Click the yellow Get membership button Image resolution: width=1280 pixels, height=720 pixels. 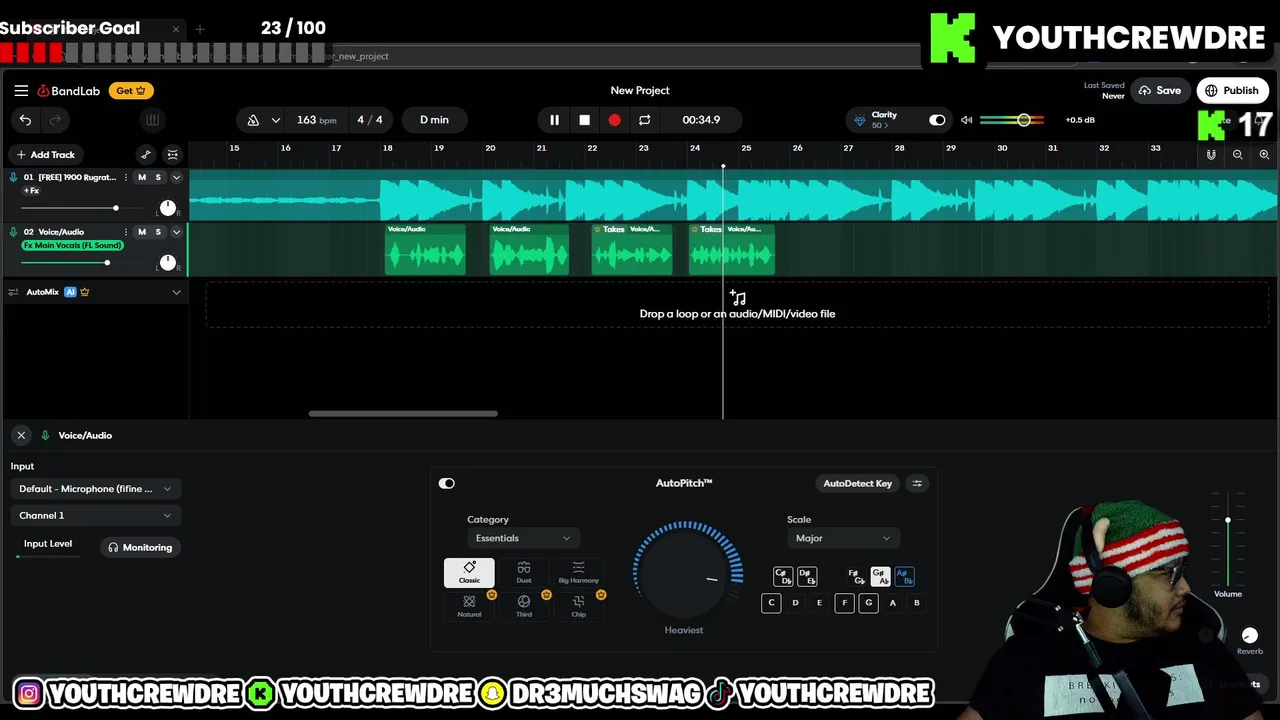(131, 90)
